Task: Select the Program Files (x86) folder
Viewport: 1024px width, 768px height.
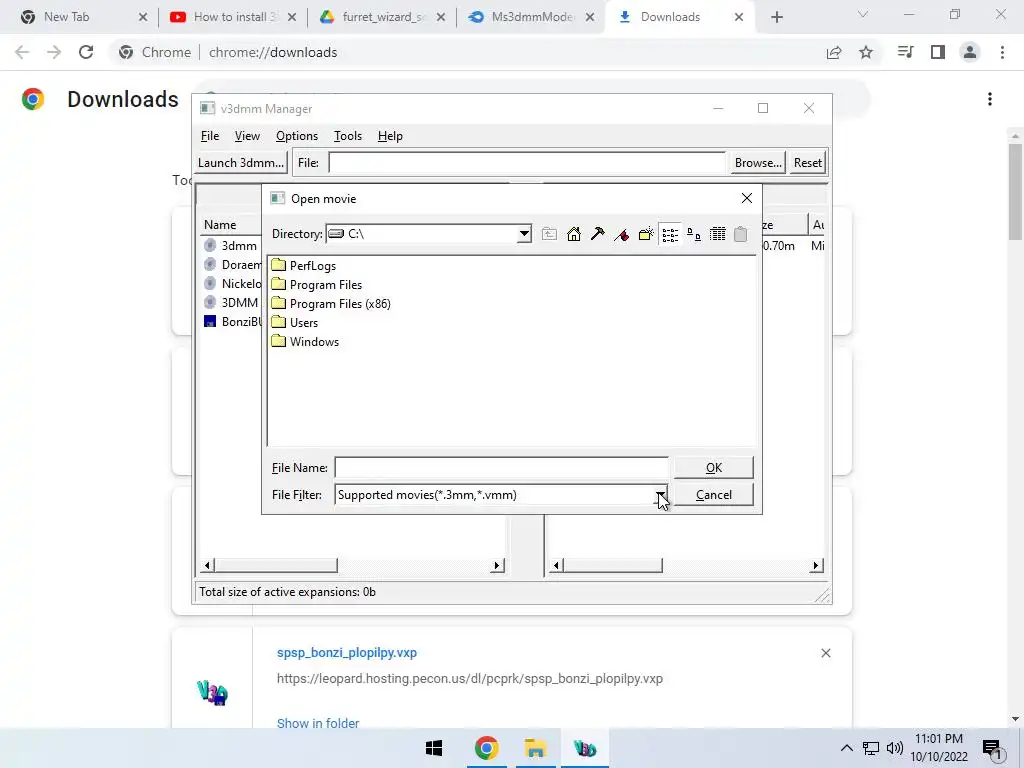Action: [331, 304]
